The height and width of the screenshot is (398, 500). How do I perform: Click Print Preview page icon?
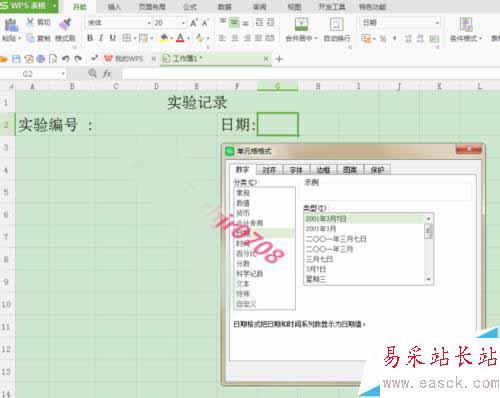[x=53, y=59]
